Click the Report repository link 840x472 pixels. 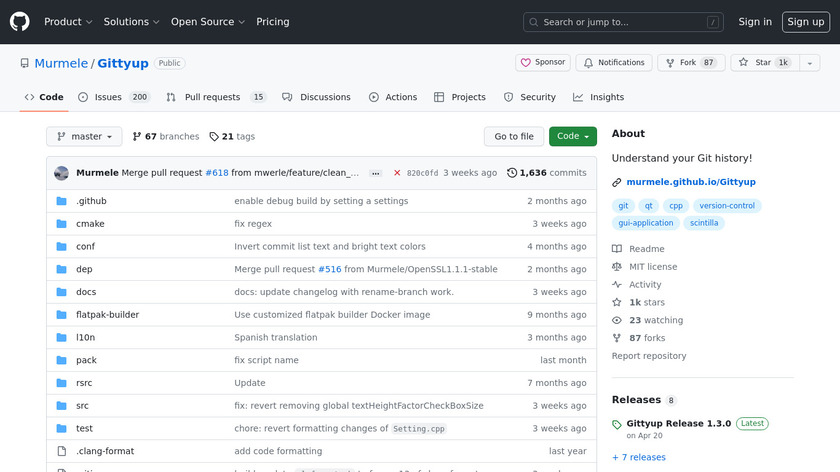(649, 356)
